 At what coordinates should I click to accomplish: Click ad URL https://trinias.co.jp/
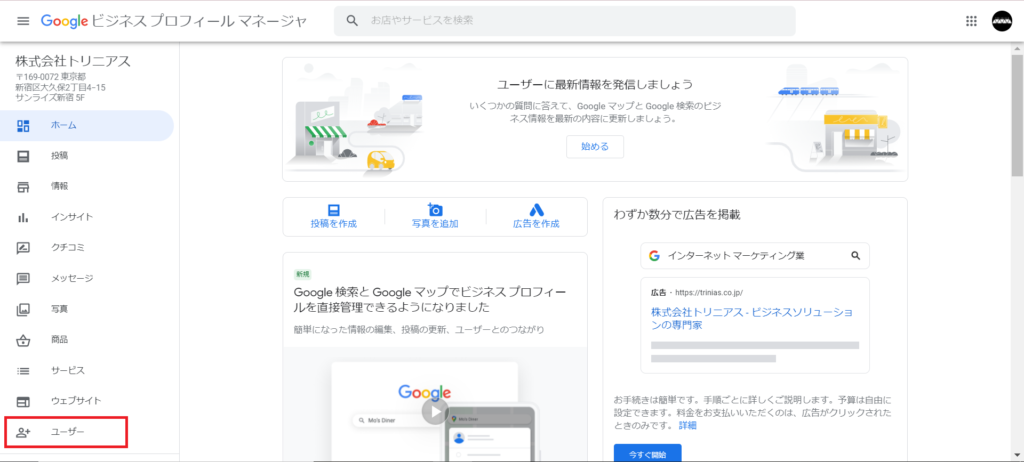708,292
